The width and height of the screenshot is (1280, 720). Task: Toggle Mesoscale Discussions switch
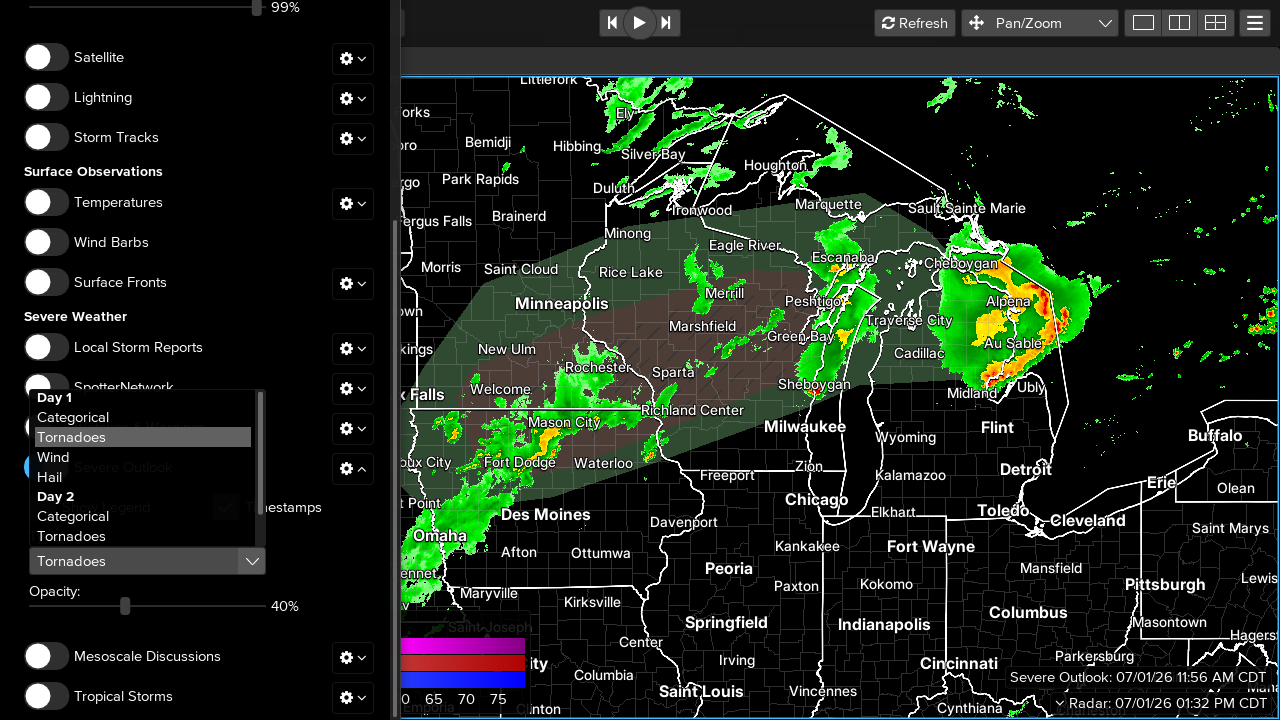[x=47, y=657]
